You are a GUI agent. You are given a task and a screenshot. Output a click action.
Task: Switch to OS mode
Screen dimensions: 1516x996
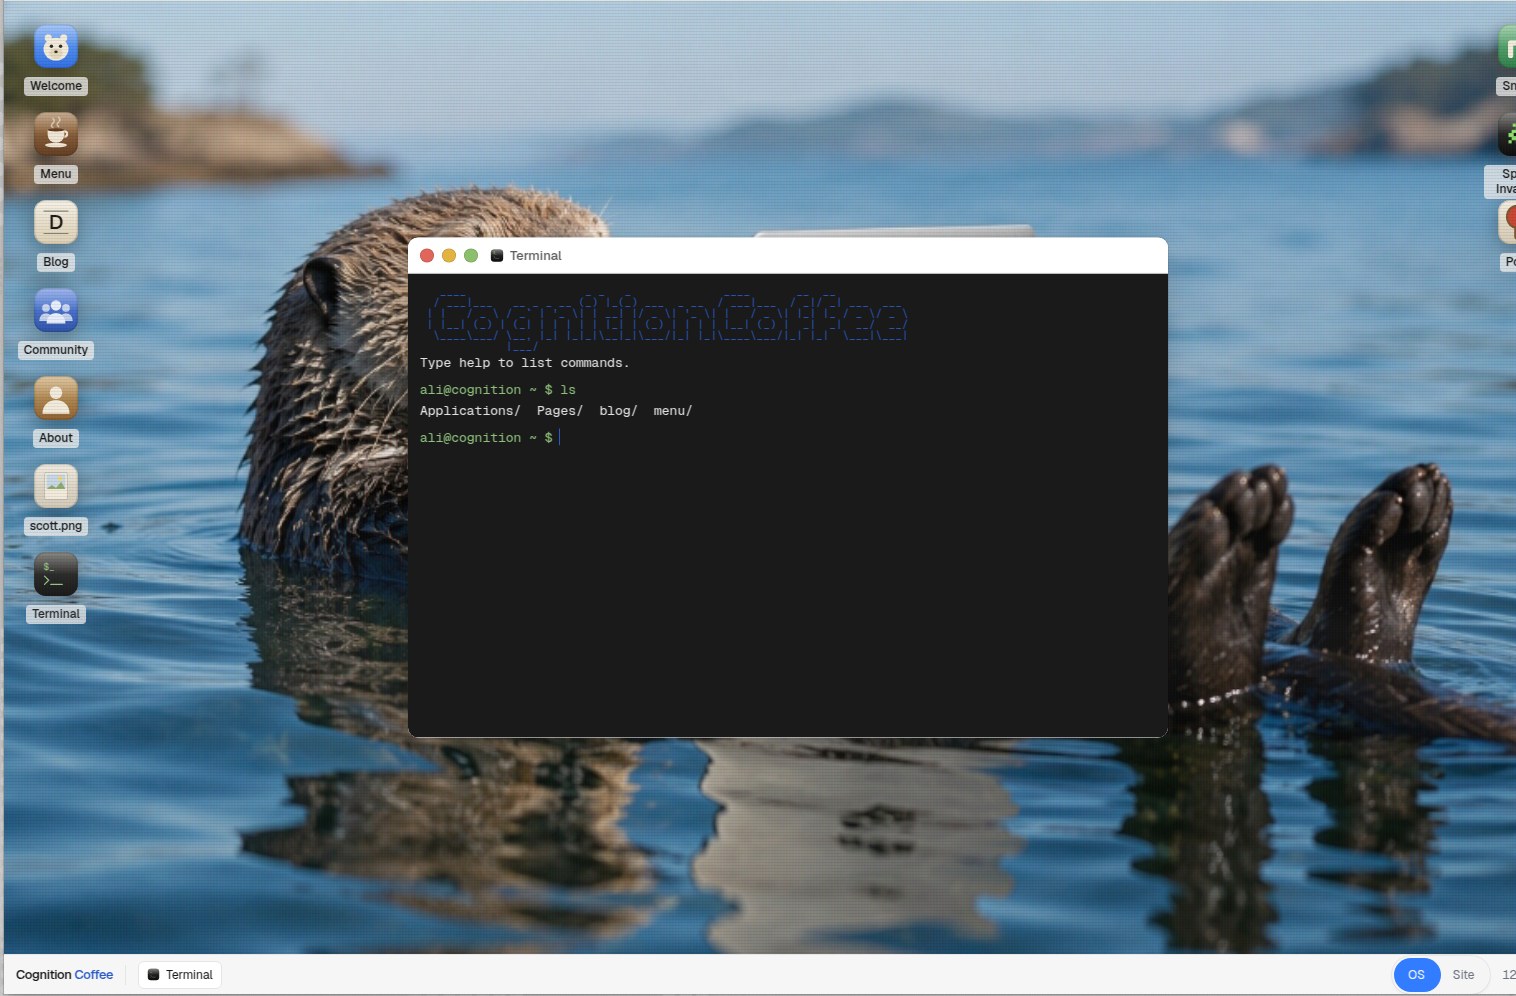(1416, 975)
